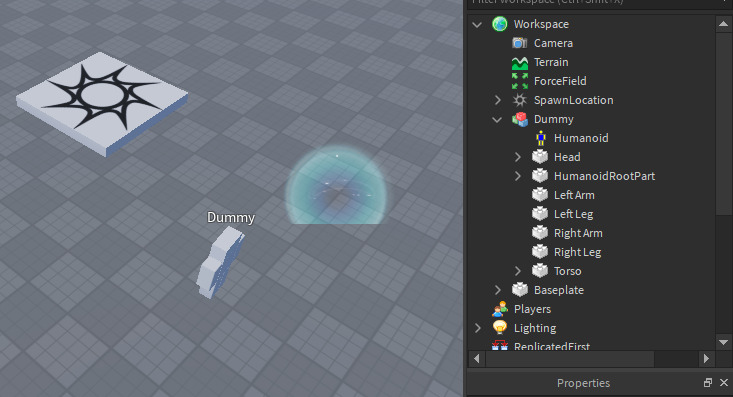Collapse the Workspace tree node

pyautogui.click(x=477, y=24)
